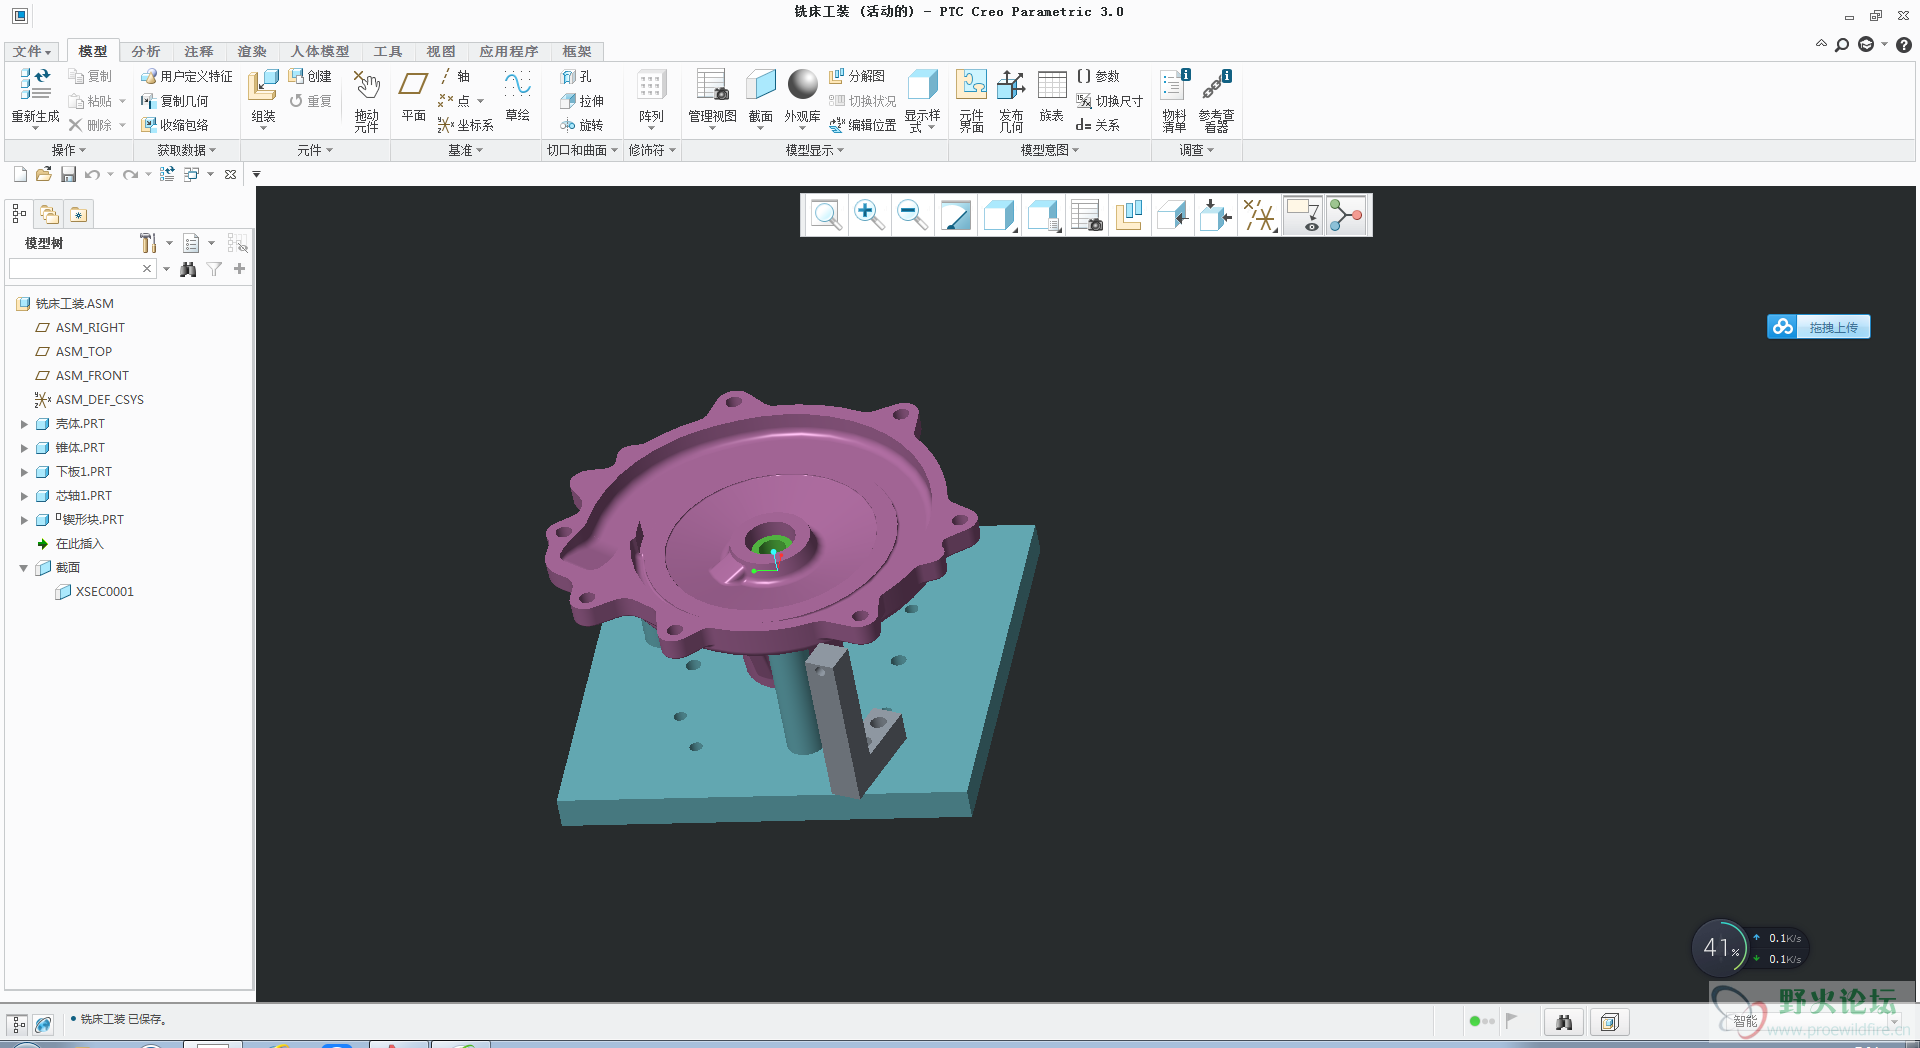Switch to Favorites tab in navigator

79,214
